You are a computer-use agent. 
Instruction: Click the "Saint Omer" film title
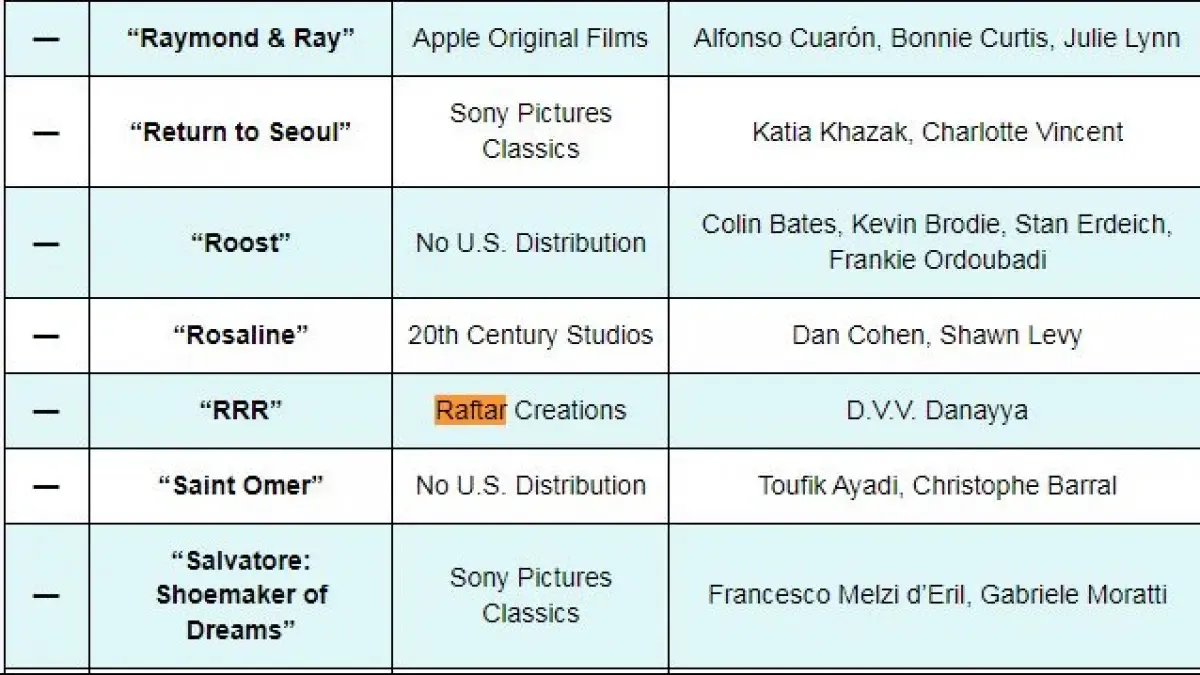(241, 486)
